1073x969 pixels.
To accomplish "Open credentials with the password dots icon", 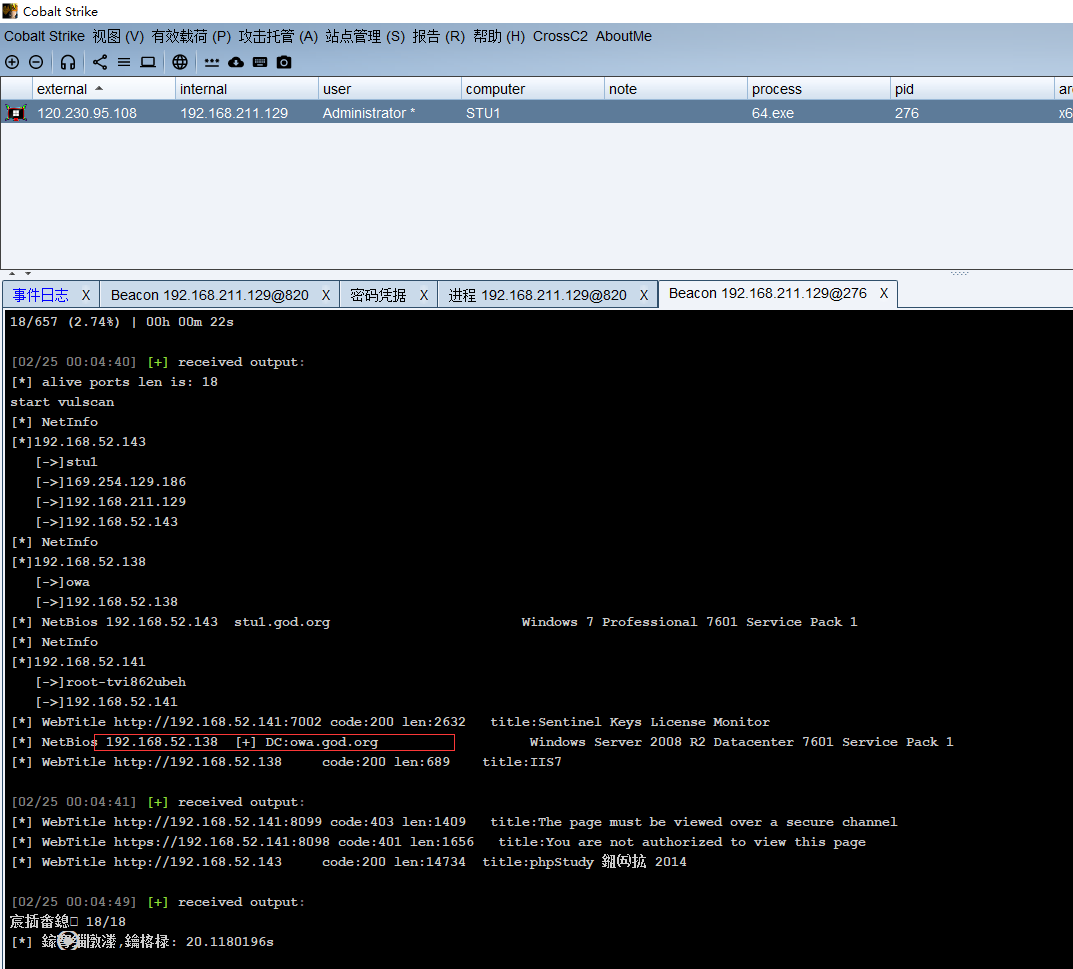I will click(x=212, y=62).
